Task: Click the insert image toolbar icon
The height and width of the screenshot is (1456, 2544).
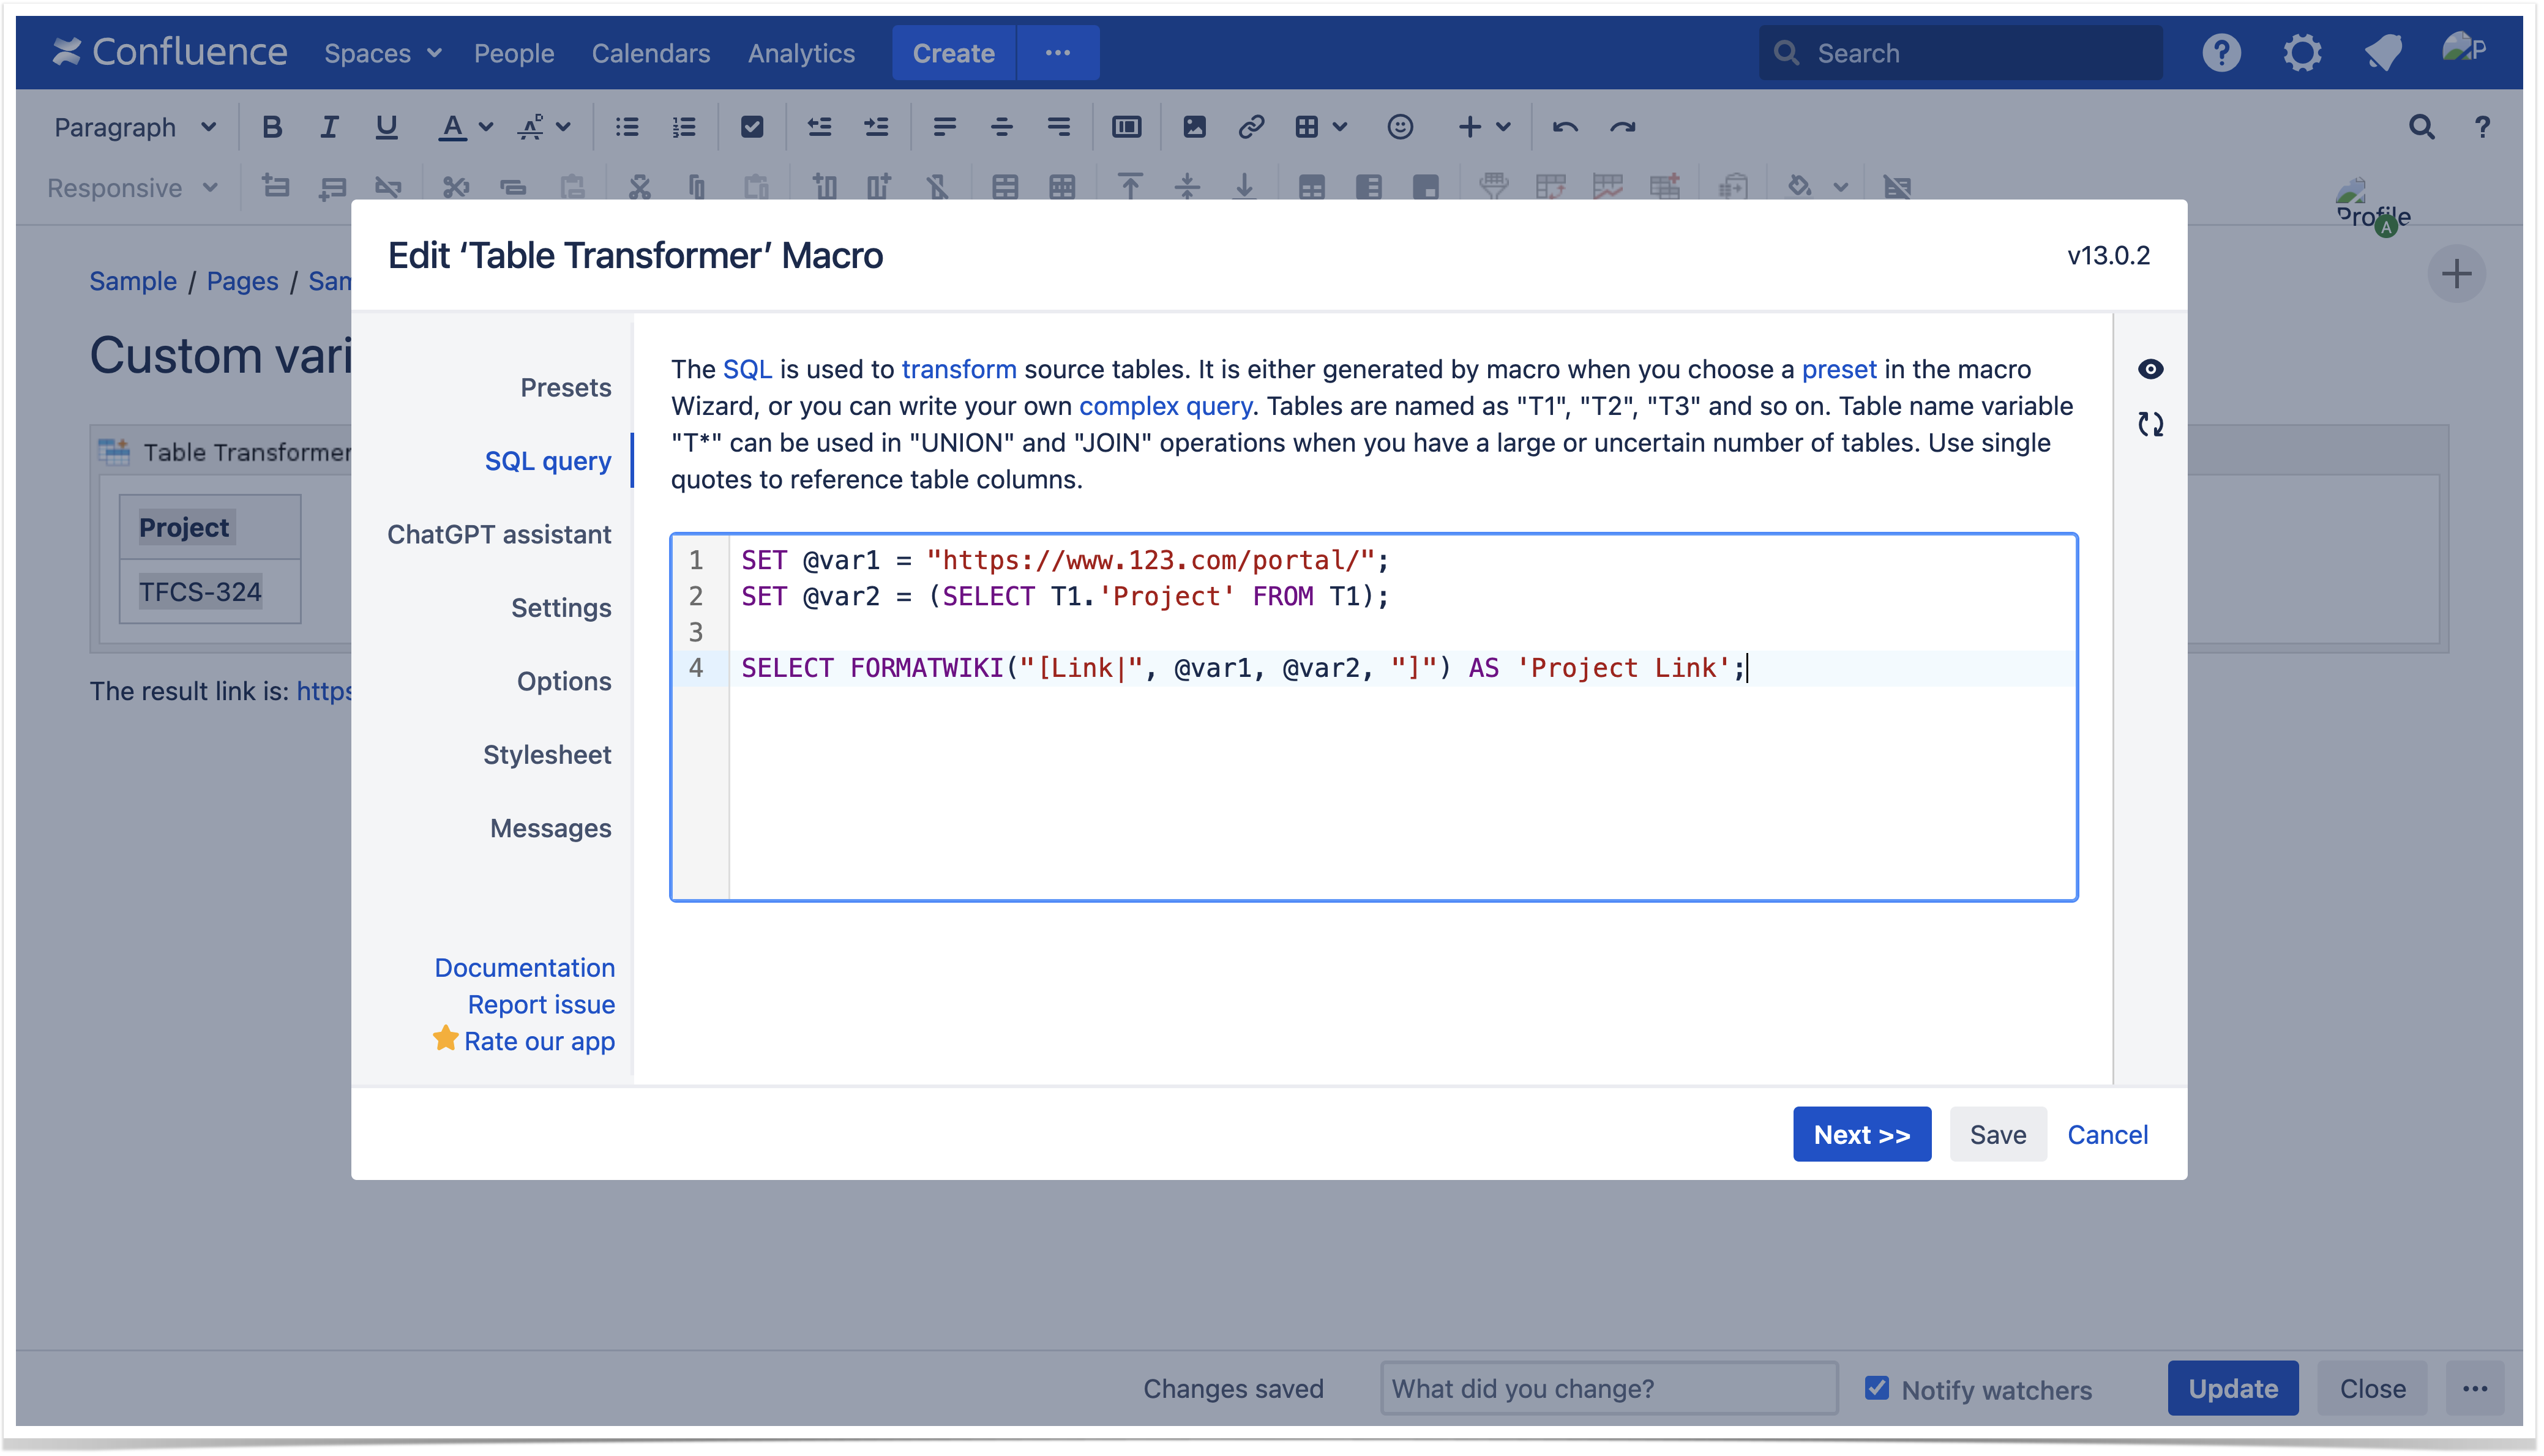Action: [x=1194, y=127]
